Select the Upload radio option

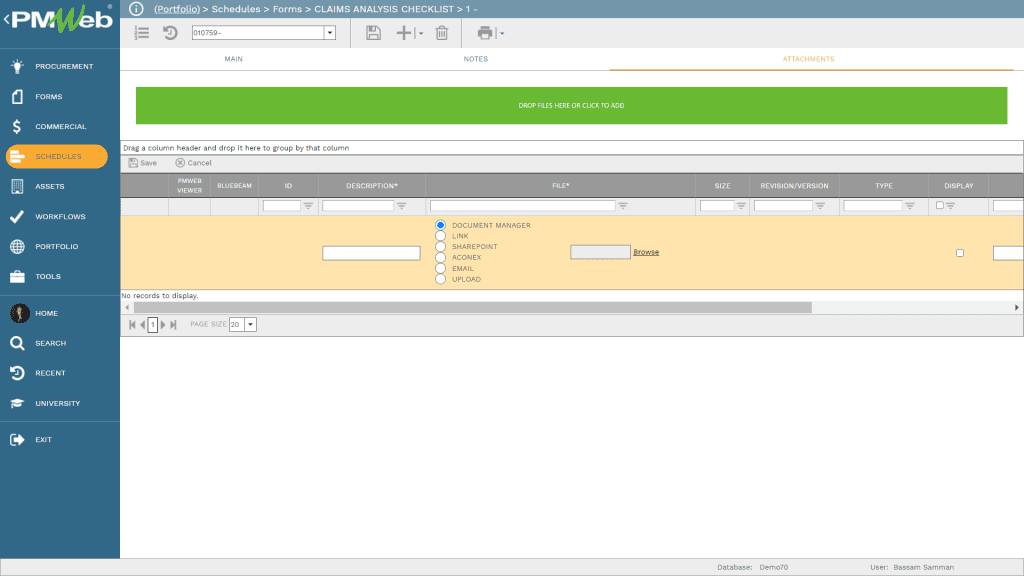pos(440,279)
